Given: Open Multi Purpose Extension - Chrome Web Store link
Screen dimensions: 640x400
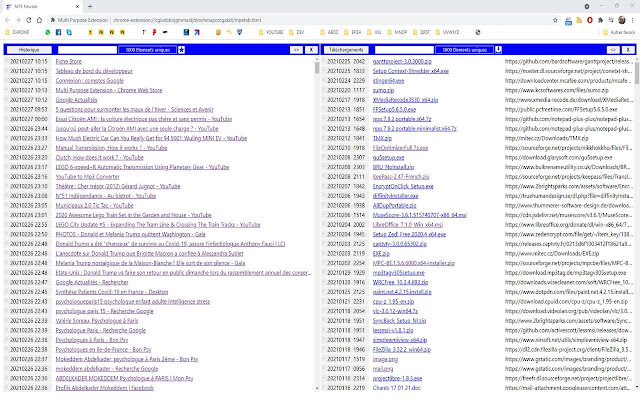Looking at the screenshot, I should (x=109, y=90).
